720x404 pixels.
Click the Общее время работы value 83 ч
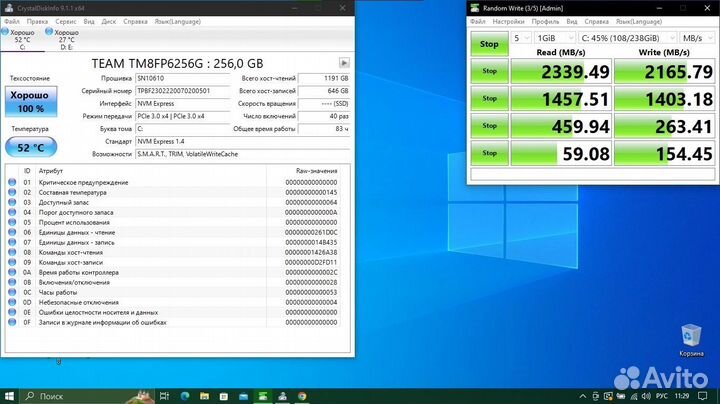click(x=324, y=129)
